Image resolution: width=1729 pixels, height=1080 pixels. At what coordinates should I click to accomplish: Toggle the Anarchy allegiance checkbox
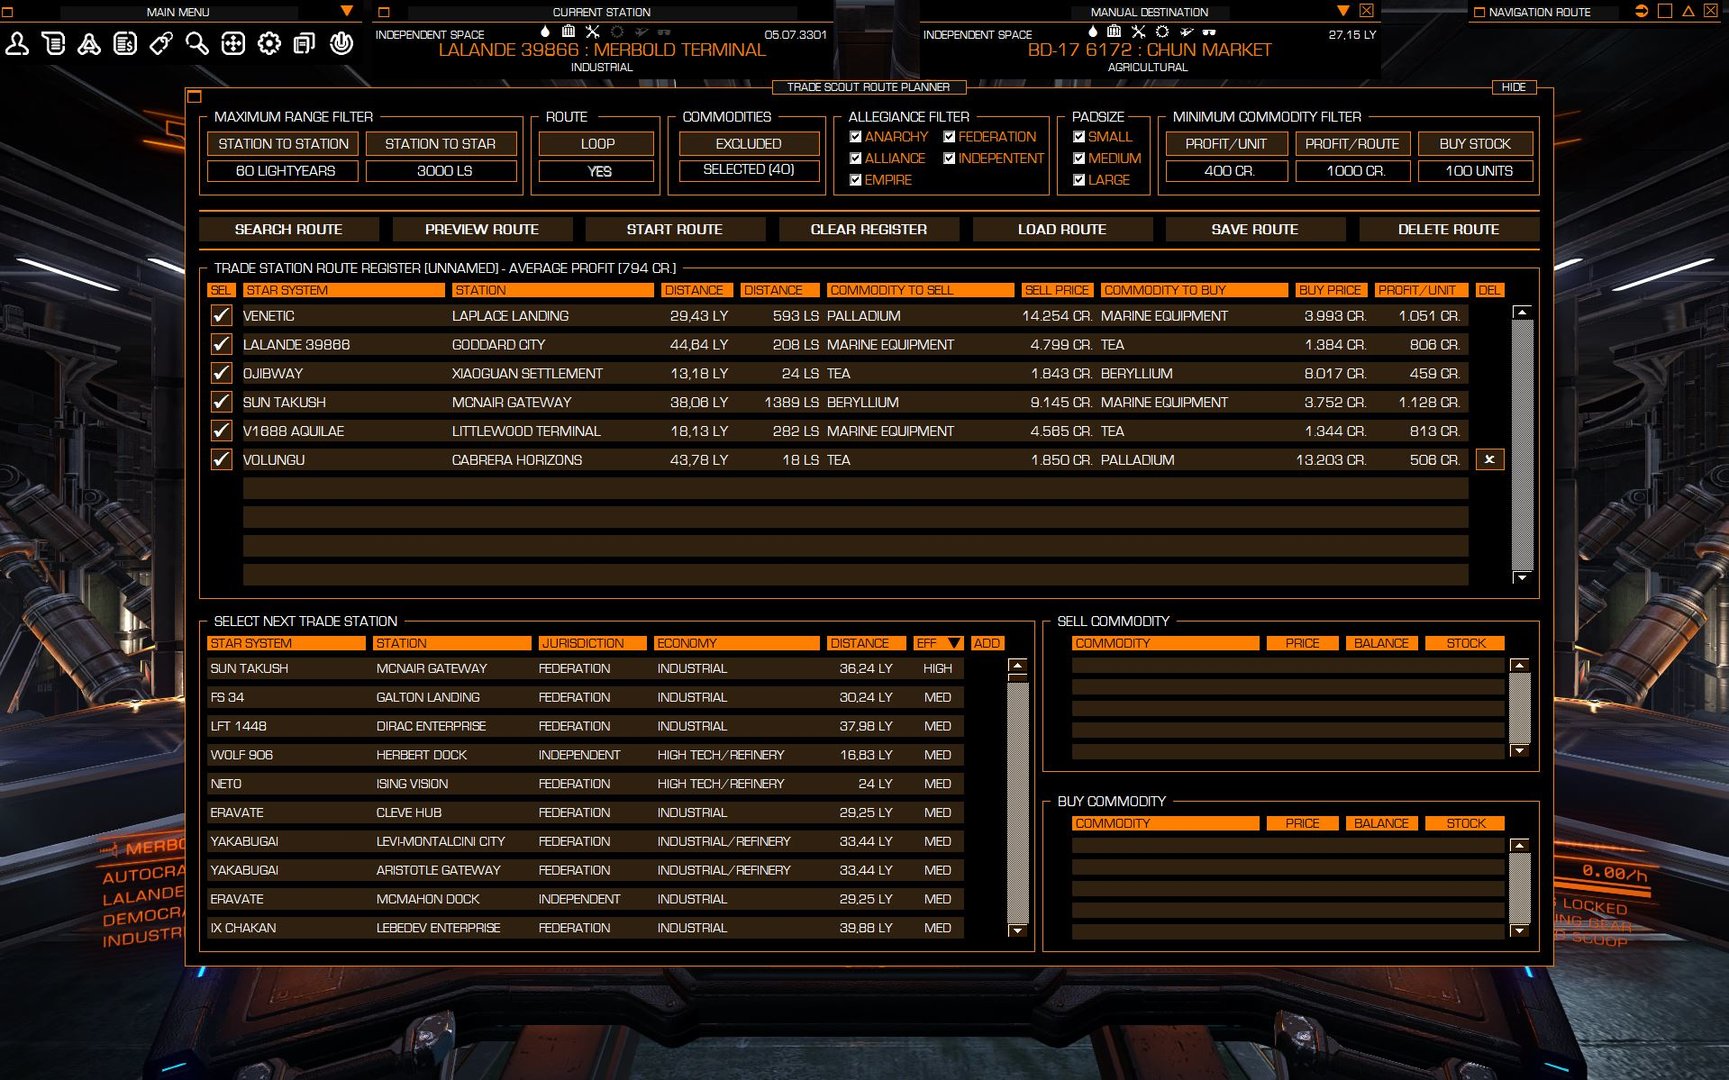tap(855, 137)
